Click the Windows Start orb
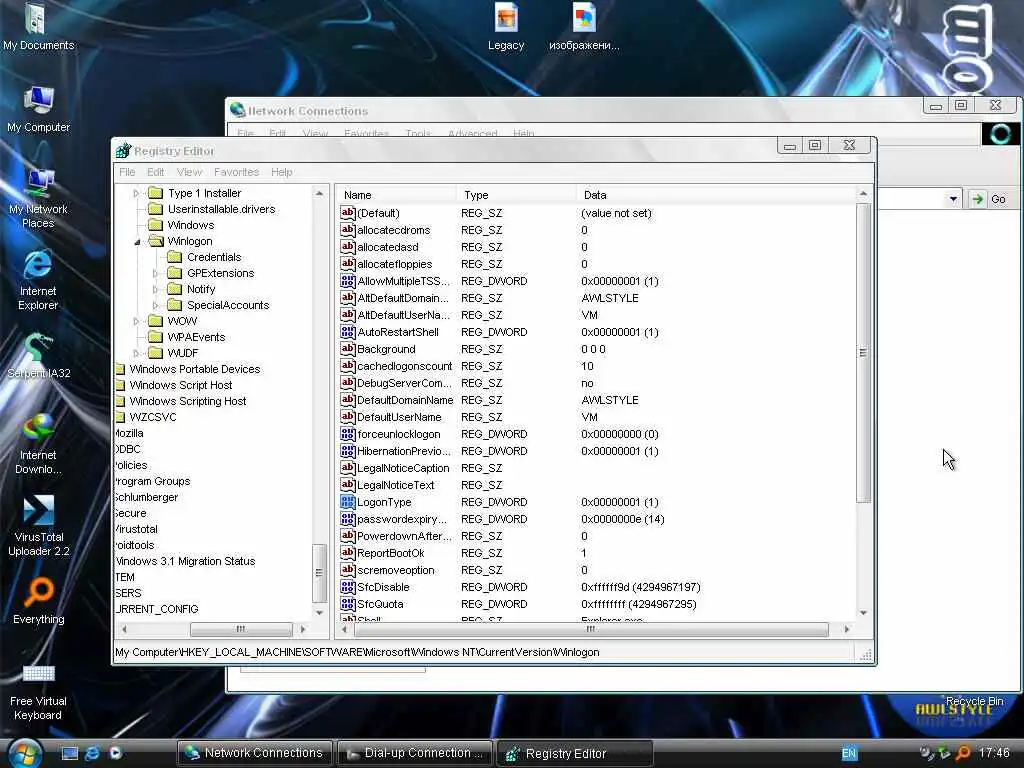This screenshot has height=768, width=1024. coord(25,754)
